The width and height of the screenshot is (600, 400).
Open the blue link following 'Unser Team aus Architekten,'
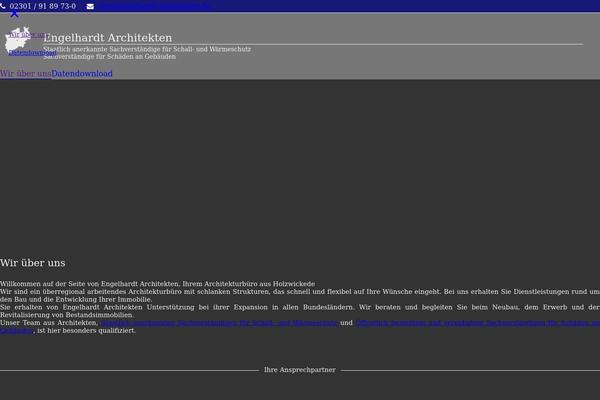218,323
